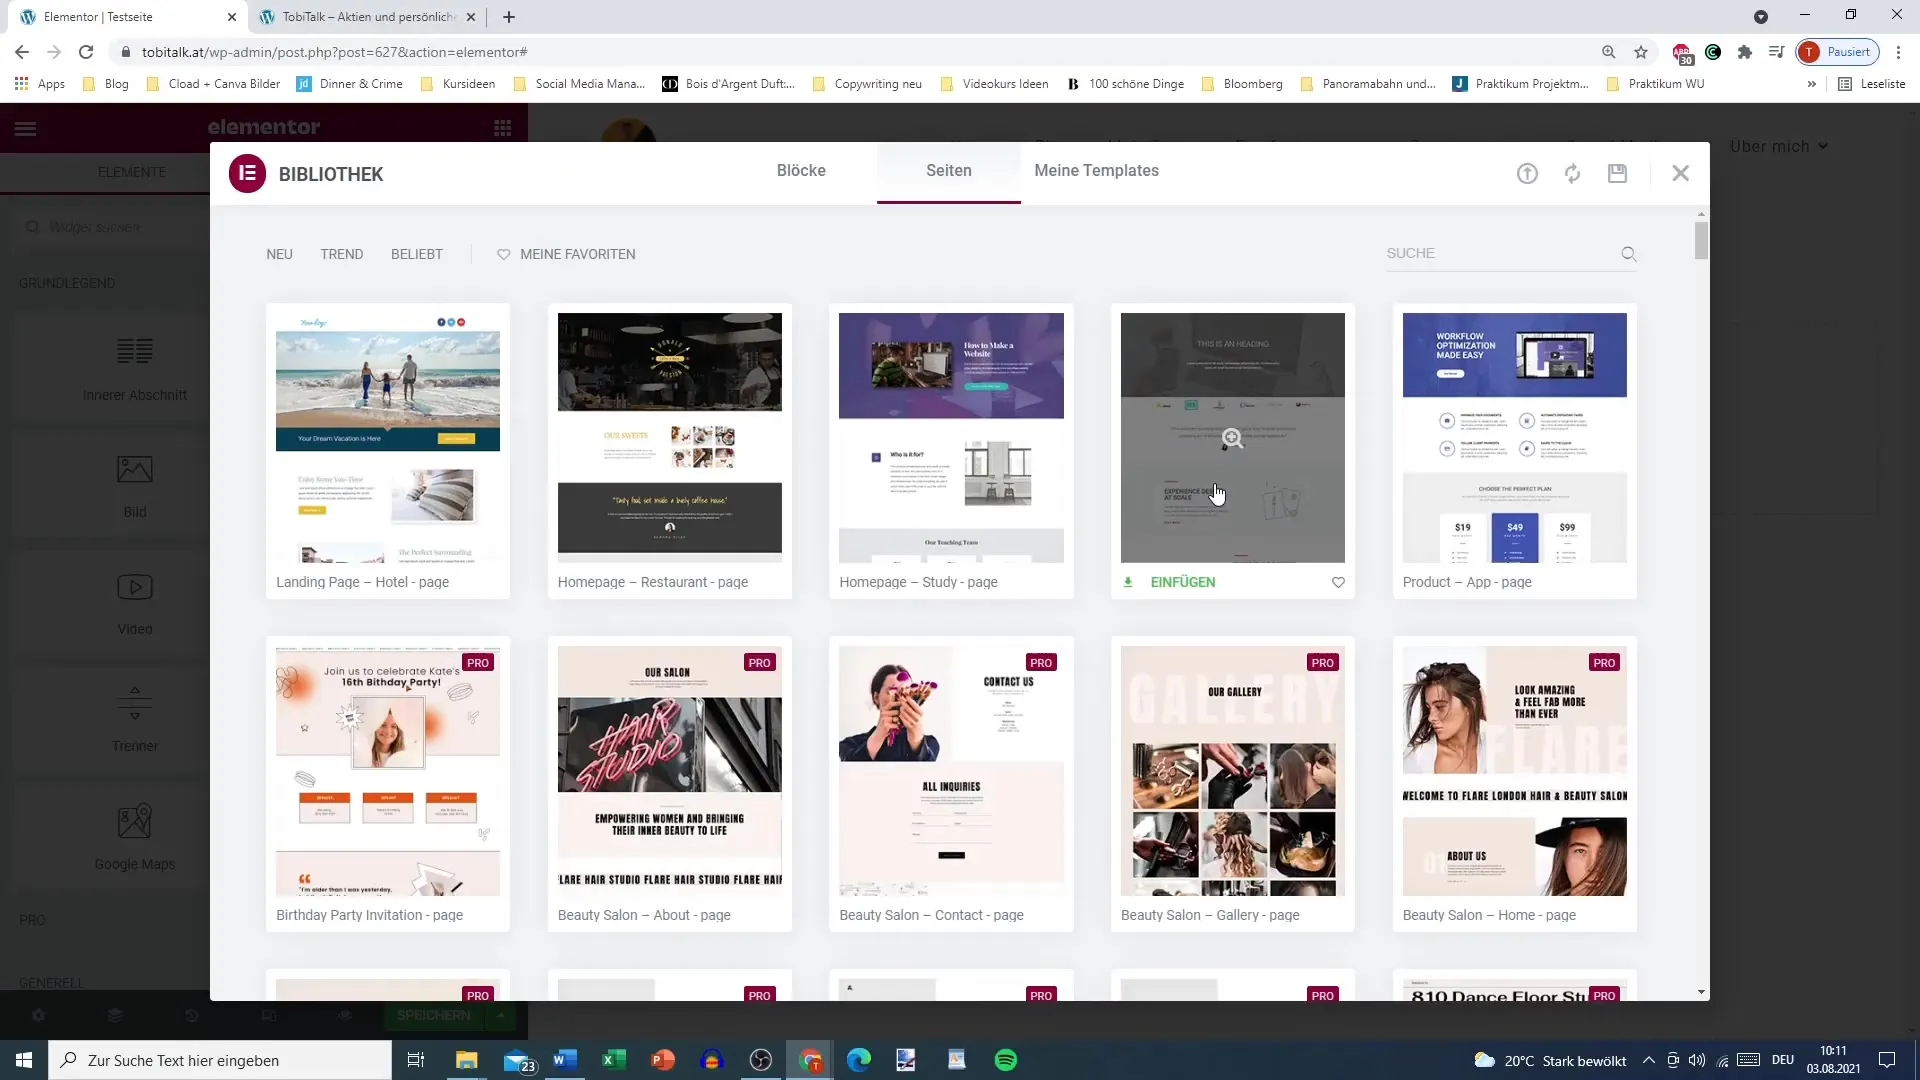Open Product – App template thumbnail
Screen dimensions: 1920x1080
point(1514,438)
